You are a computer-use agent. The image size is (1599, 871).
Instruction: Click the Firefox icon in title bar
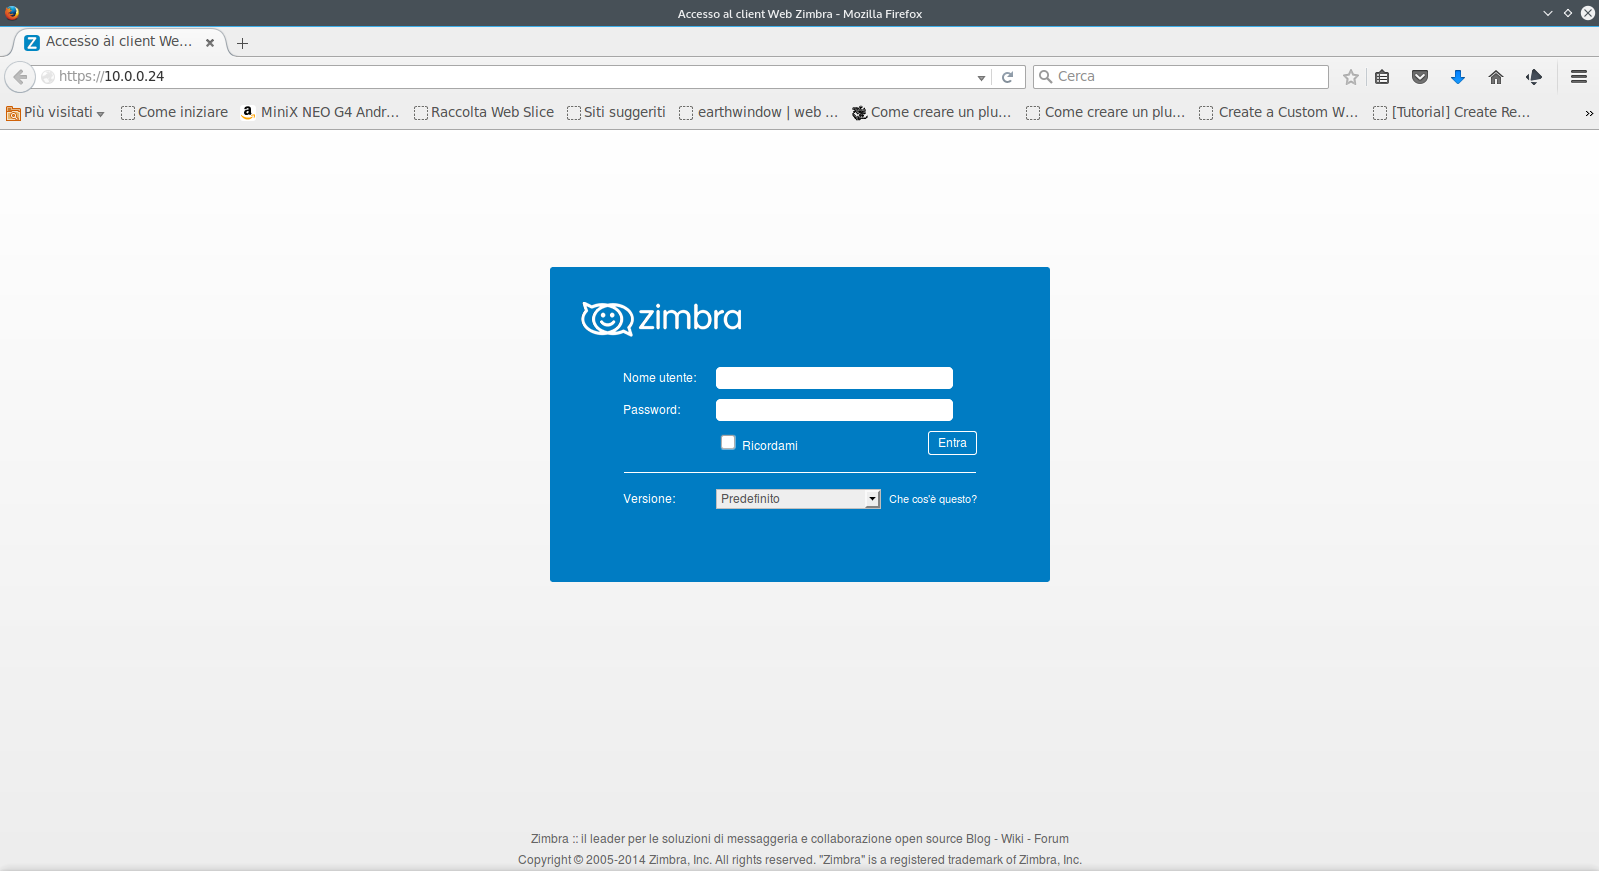(12, 13)
